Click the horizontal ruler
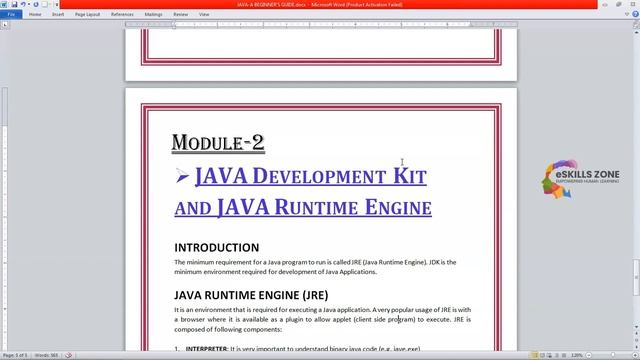Screen dimensions: 640x360 [321, 25]
